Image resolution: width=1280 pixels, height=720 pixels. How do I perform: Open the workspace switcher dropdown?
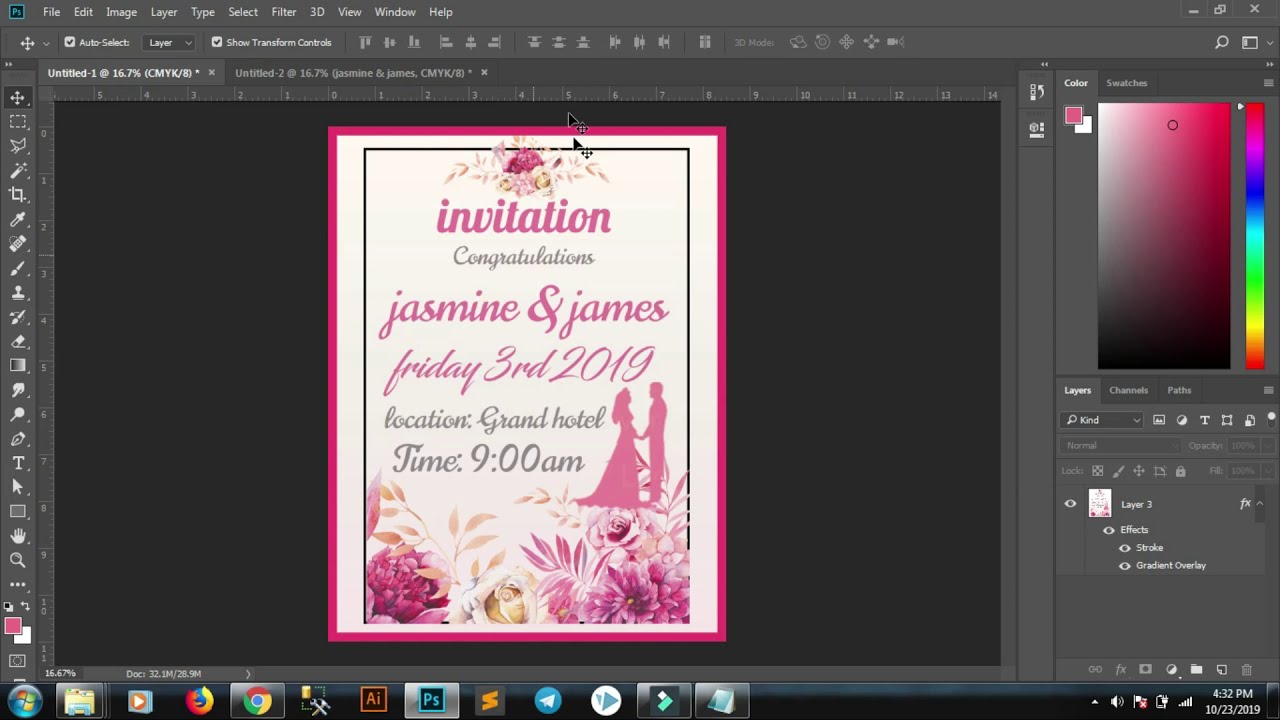coord(1253,42)
